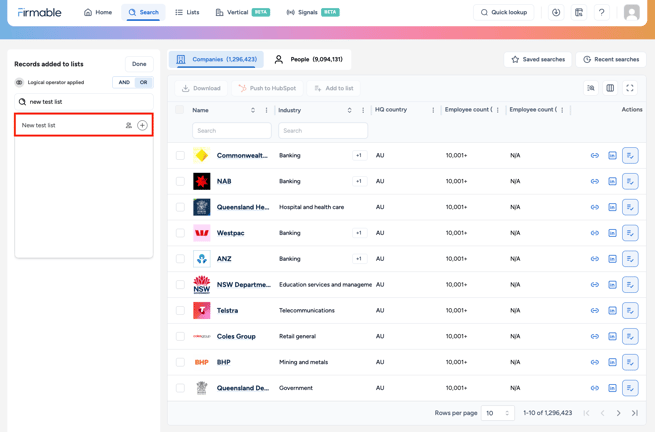Open LinkedIn icon for NSW Department row
This screenshot has width=655, height=432.
point(612,285)
